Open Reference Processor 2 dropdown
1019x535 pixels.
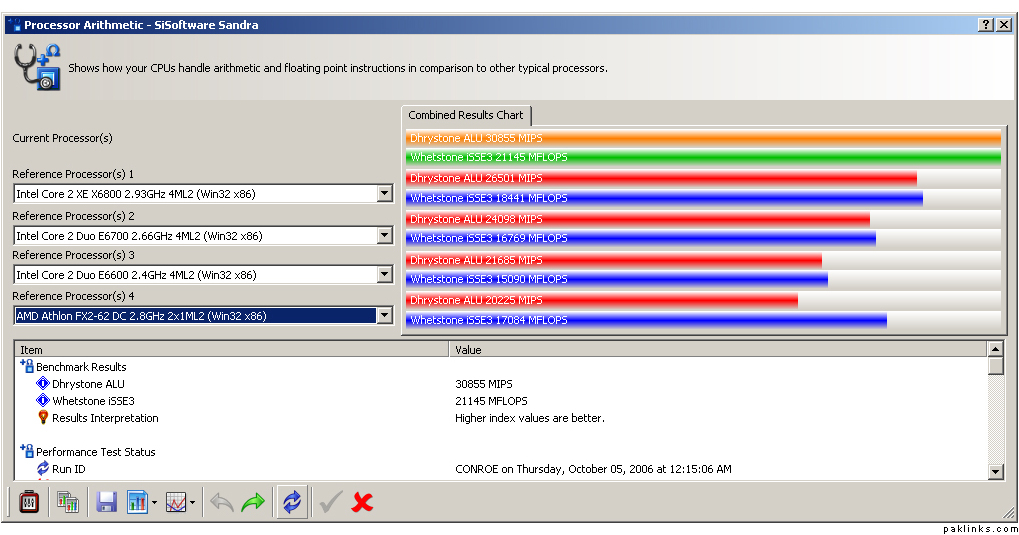(384, 236)
